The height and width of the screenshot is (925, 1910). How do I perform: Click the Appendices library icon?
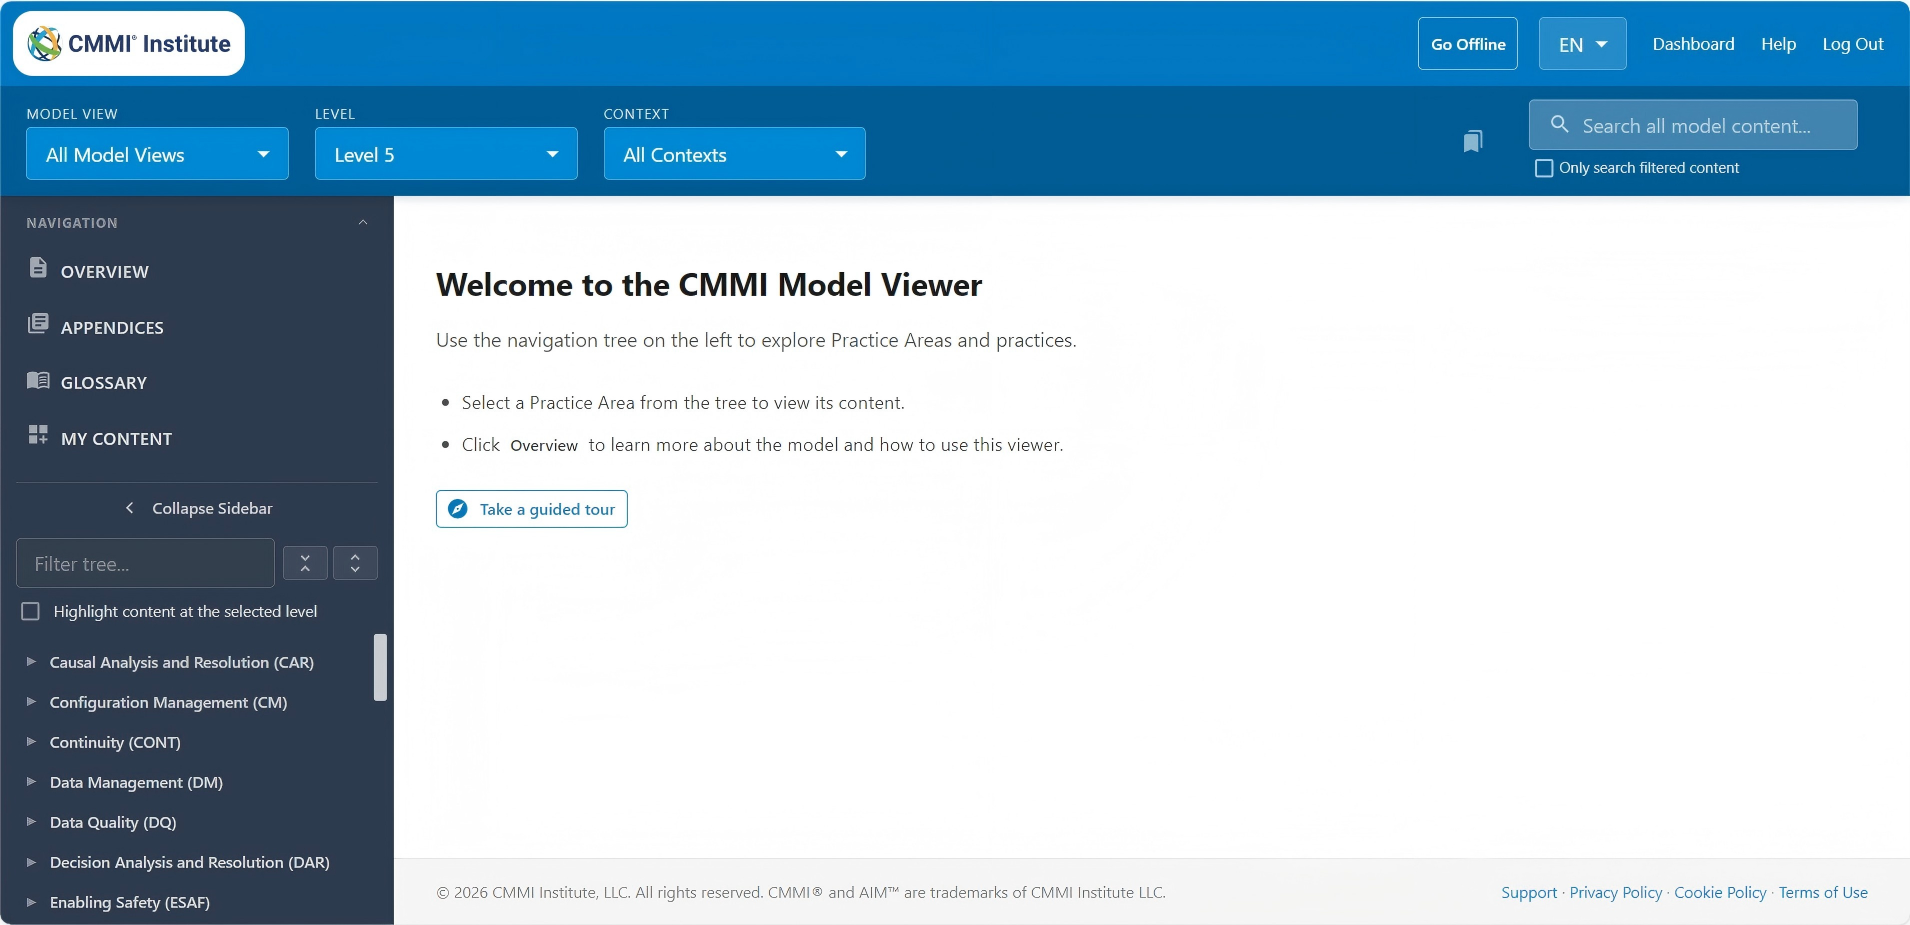tap(38, 324)
